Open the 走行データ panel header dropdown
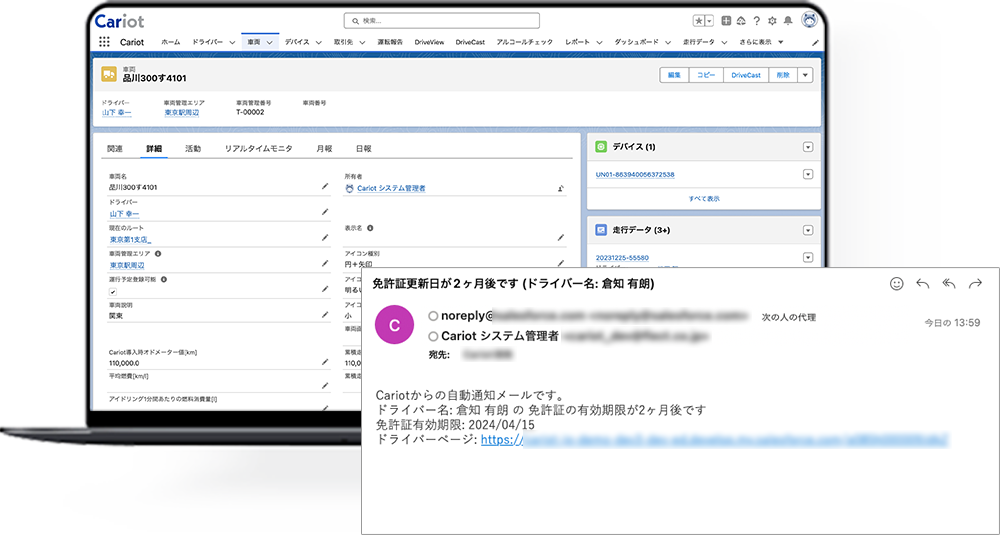 click(x=808, y=230)
